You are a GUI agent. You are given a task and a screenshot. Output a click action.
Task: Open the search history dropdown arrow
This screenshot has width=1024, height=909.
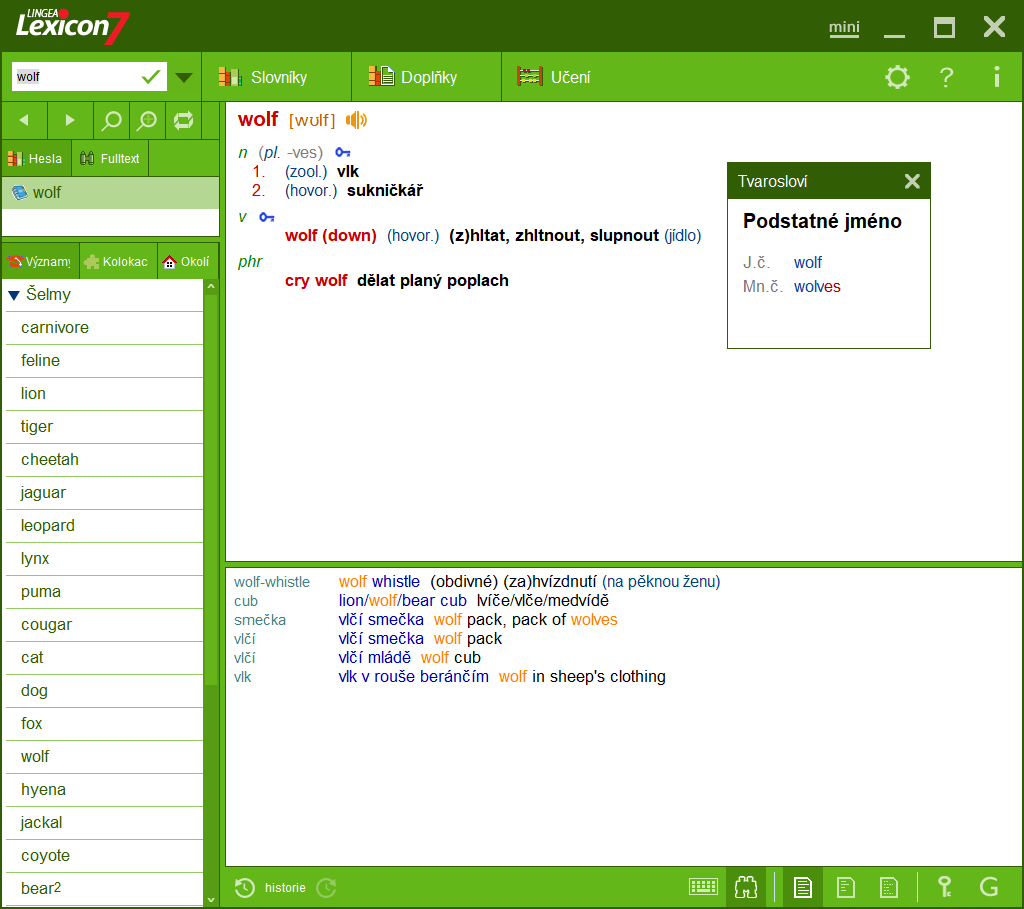click(184, 78)
